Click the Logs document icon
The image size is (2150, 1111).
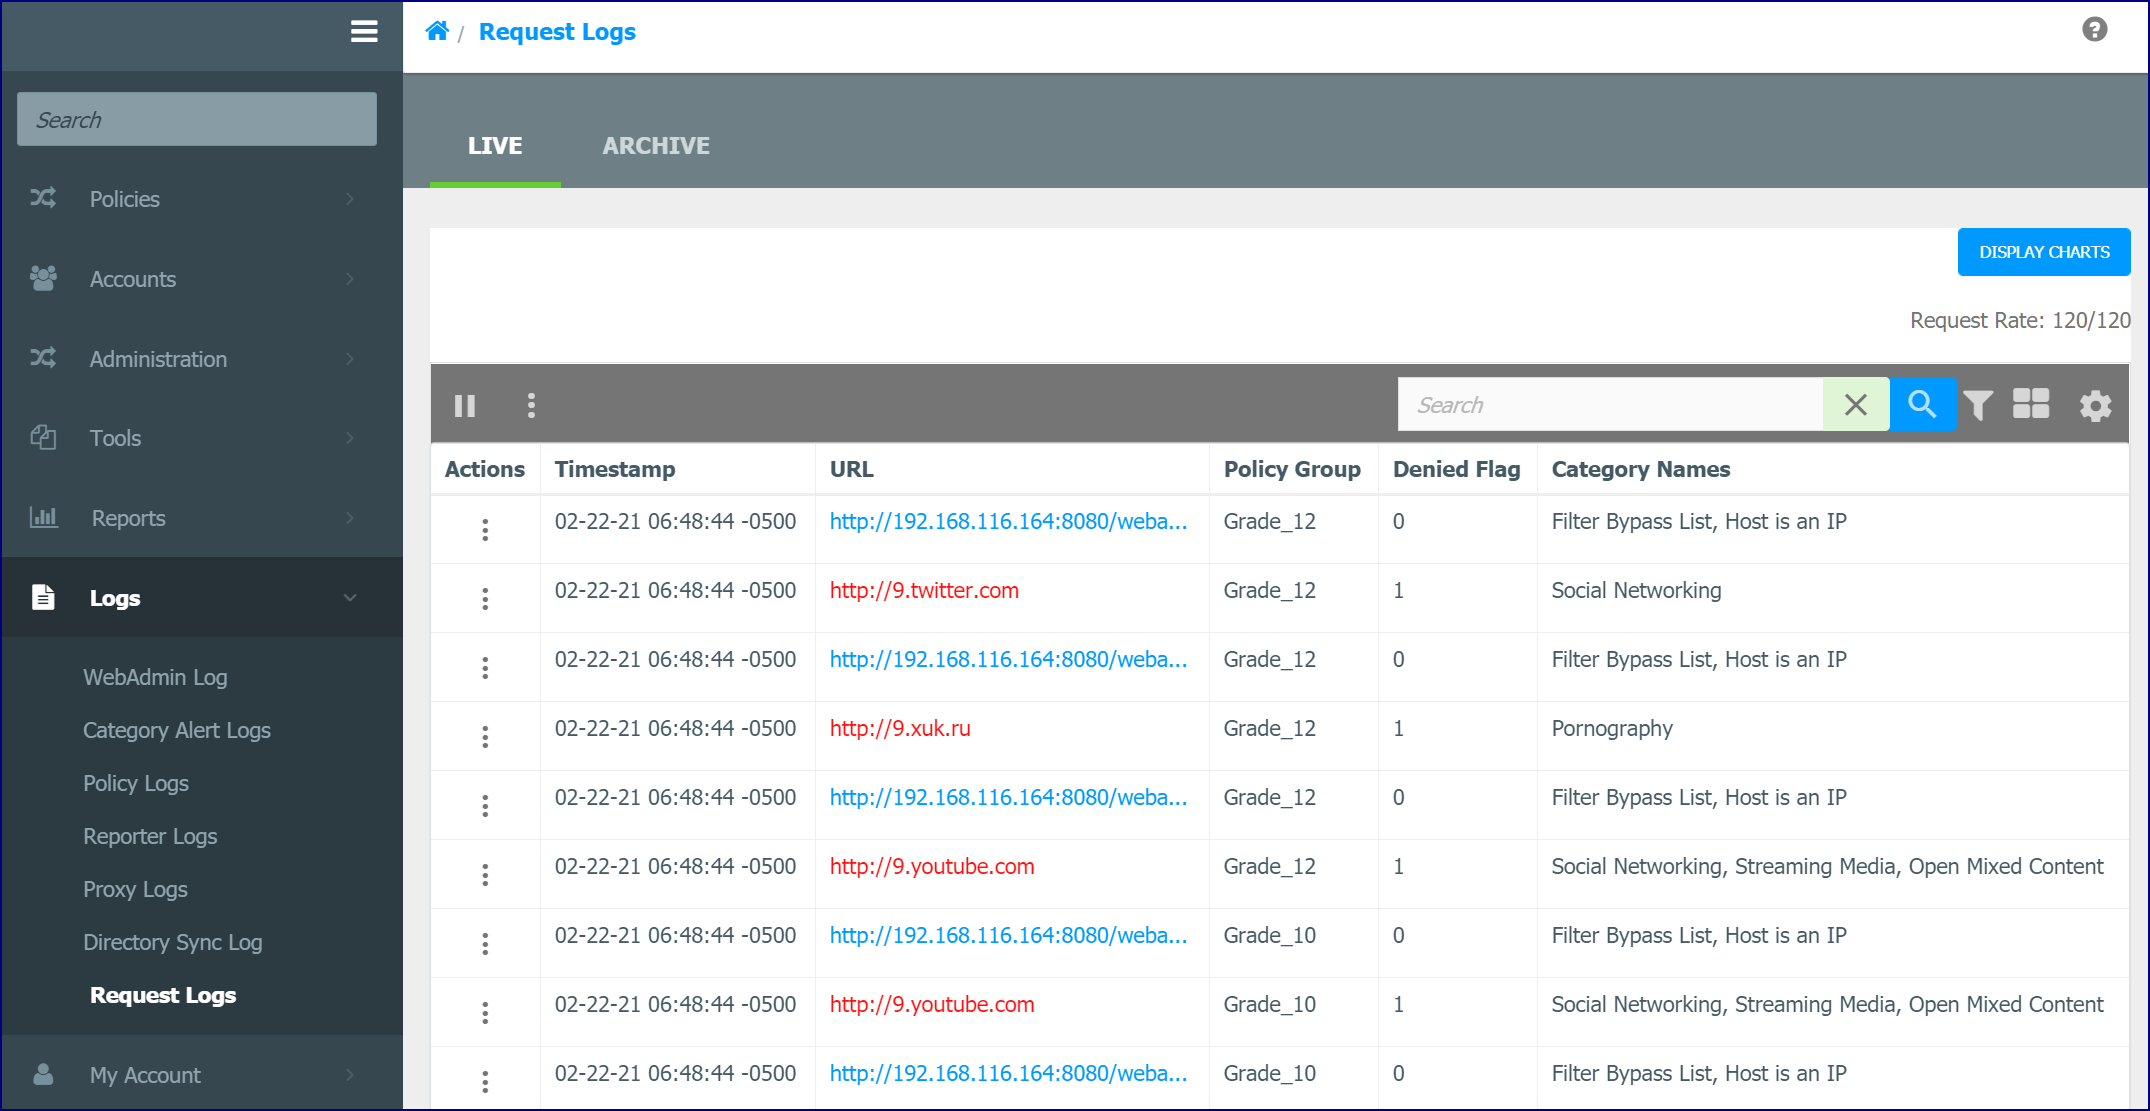43,597
